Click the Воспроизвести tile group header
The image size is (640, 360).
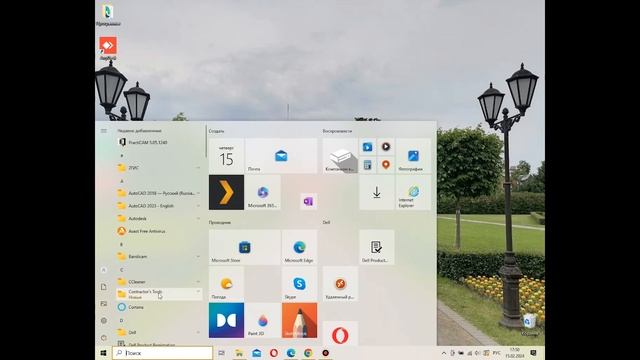point(337,131)
